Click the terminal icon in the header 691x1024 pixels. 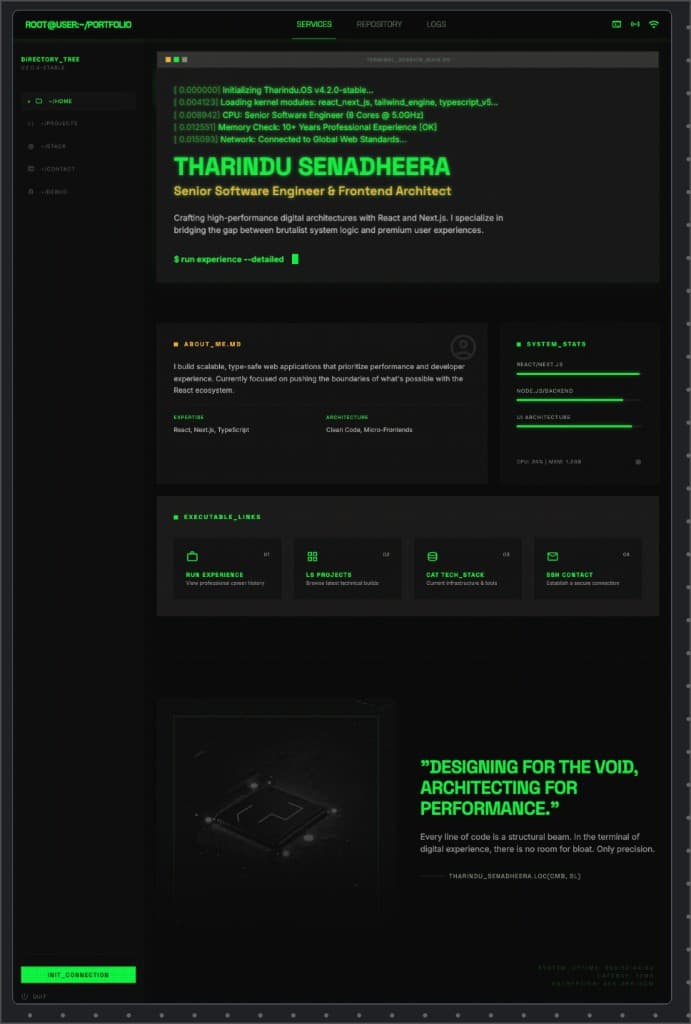point(616,24)
